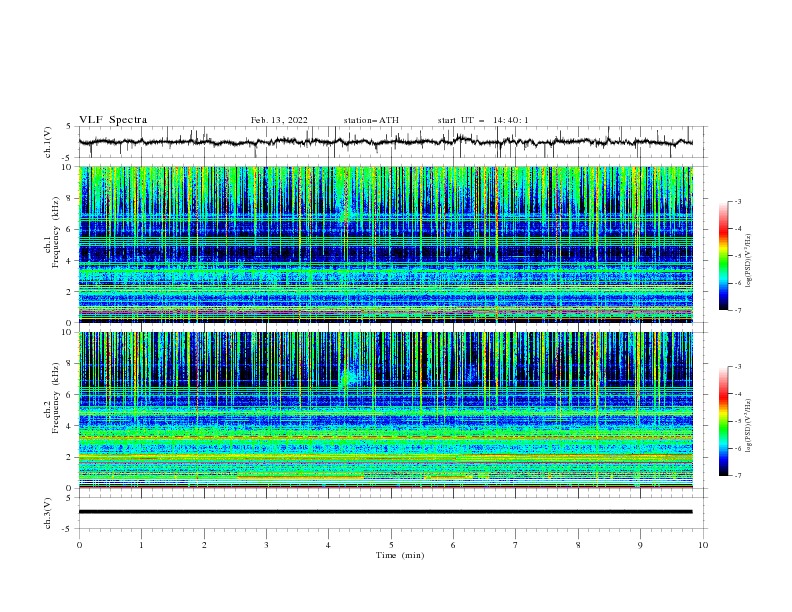792x612 pixels.
Task: Click the 'ch.3(V)' axis label
Action: coord(48,513)
